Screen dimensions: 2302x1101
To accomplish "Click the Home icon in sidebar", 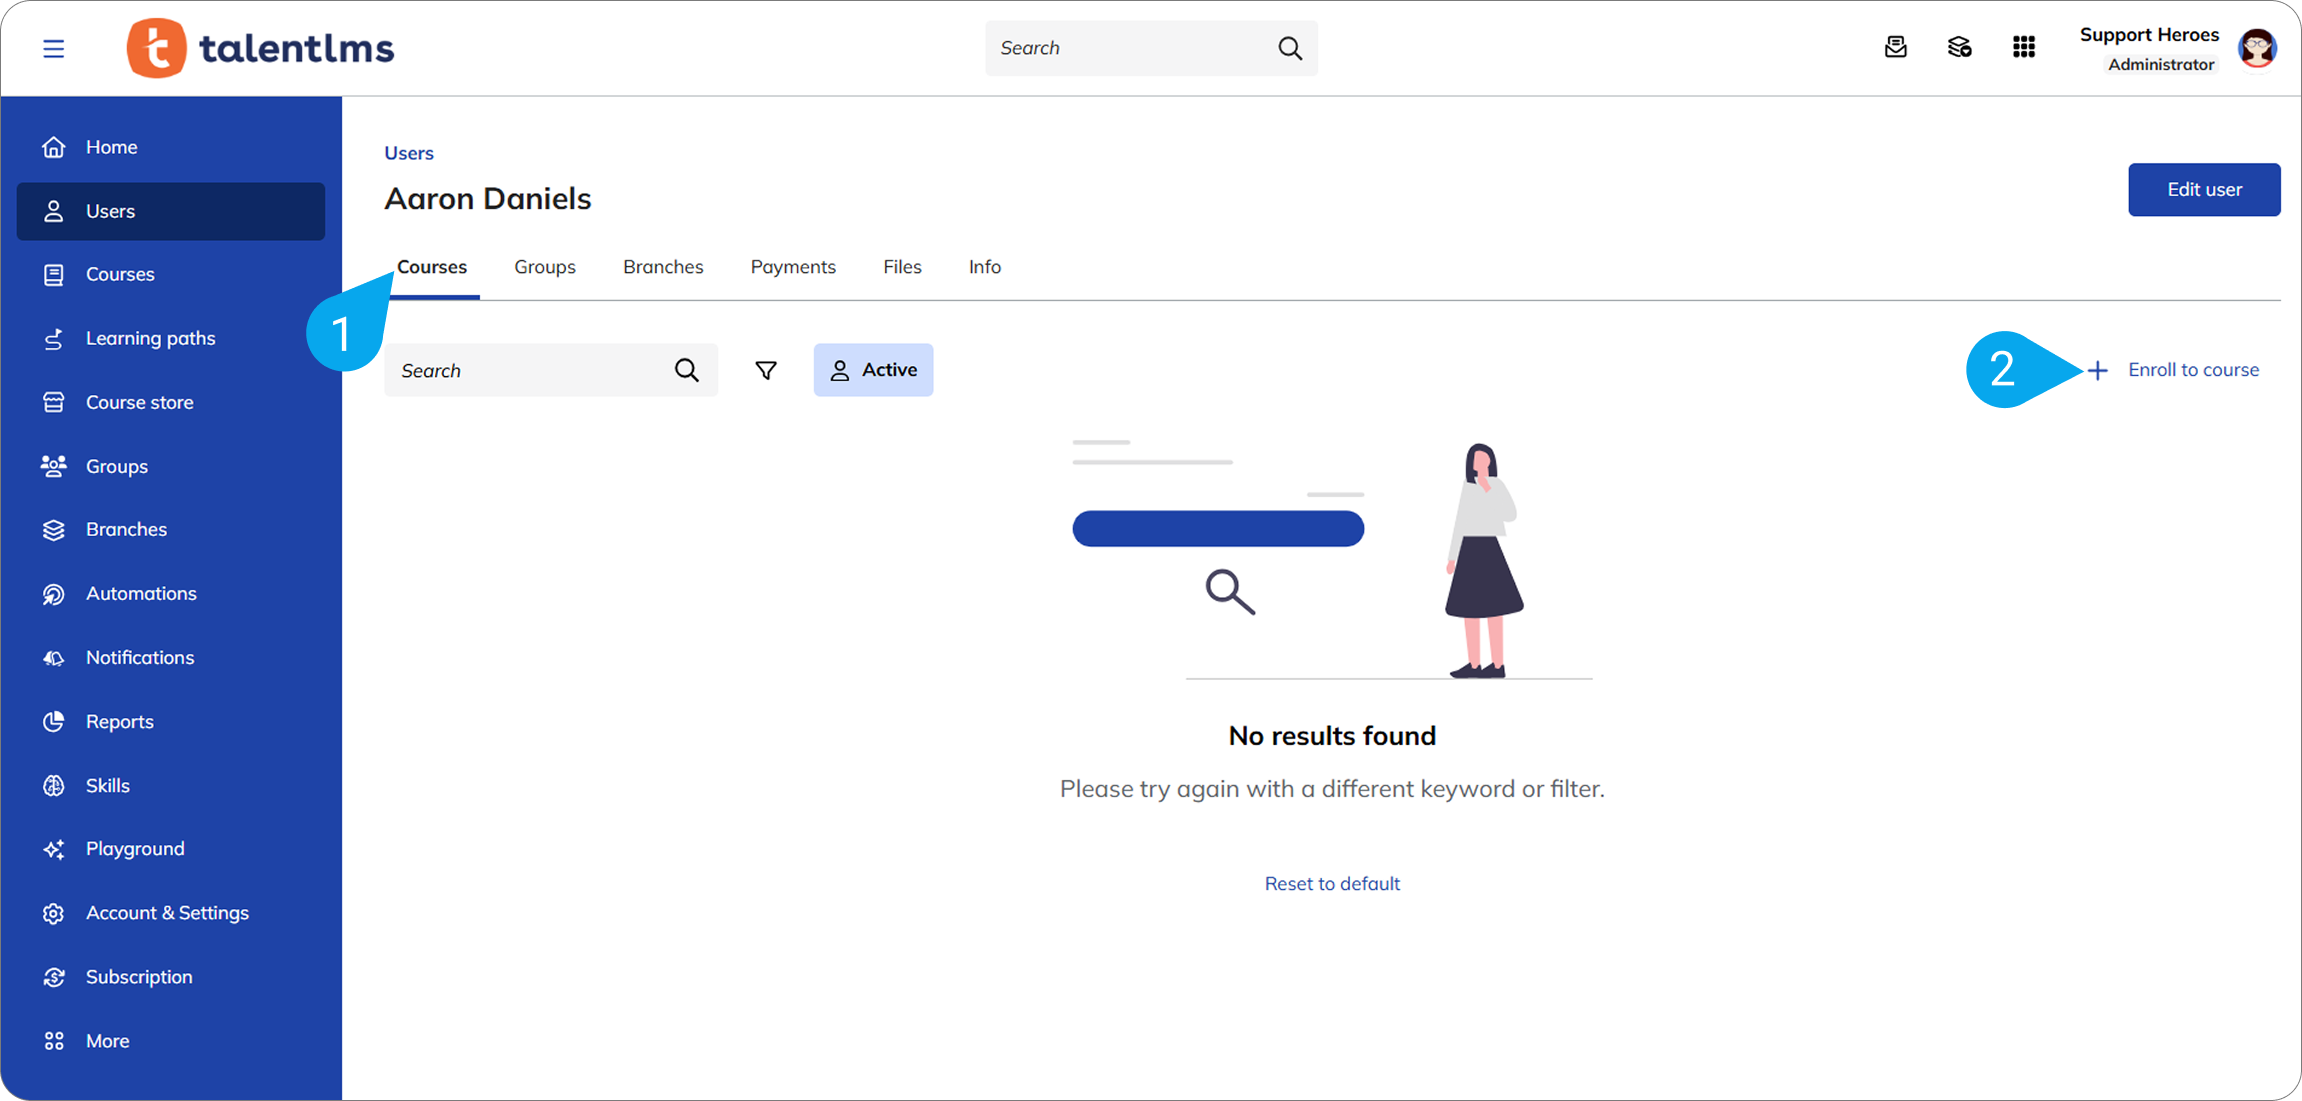I will [54, 147].
